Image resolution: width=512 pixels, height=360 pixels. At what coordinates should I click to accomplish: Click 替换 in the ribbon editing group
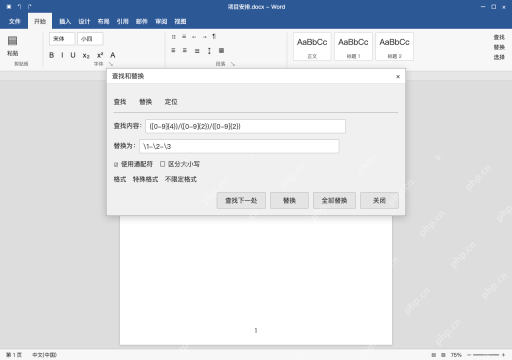click(x=499, y=47)
